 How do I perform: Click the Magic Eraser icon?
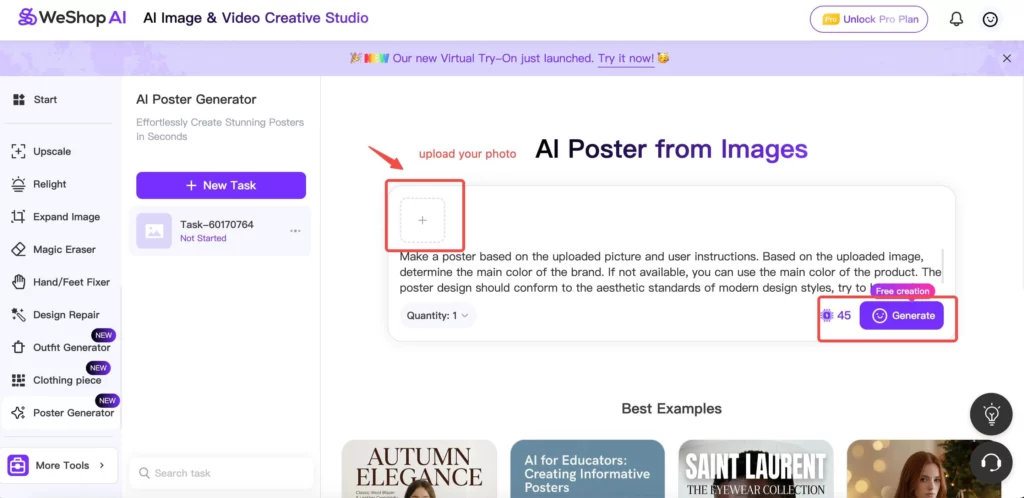pyautogui.click(x=18, y=249)
